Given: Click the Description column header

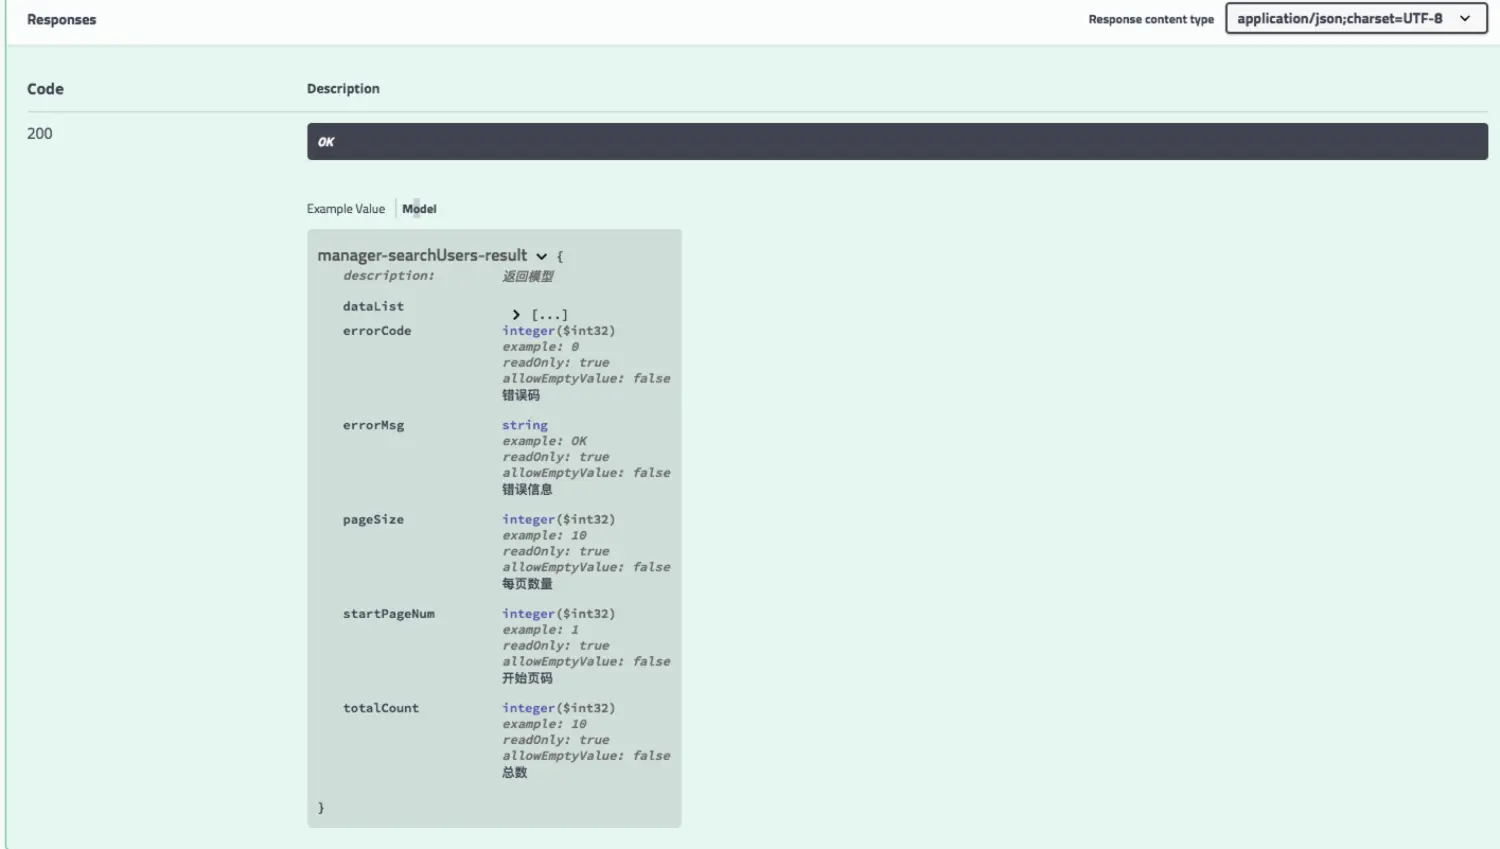Looking at the screenshot, I should (343, 89).
